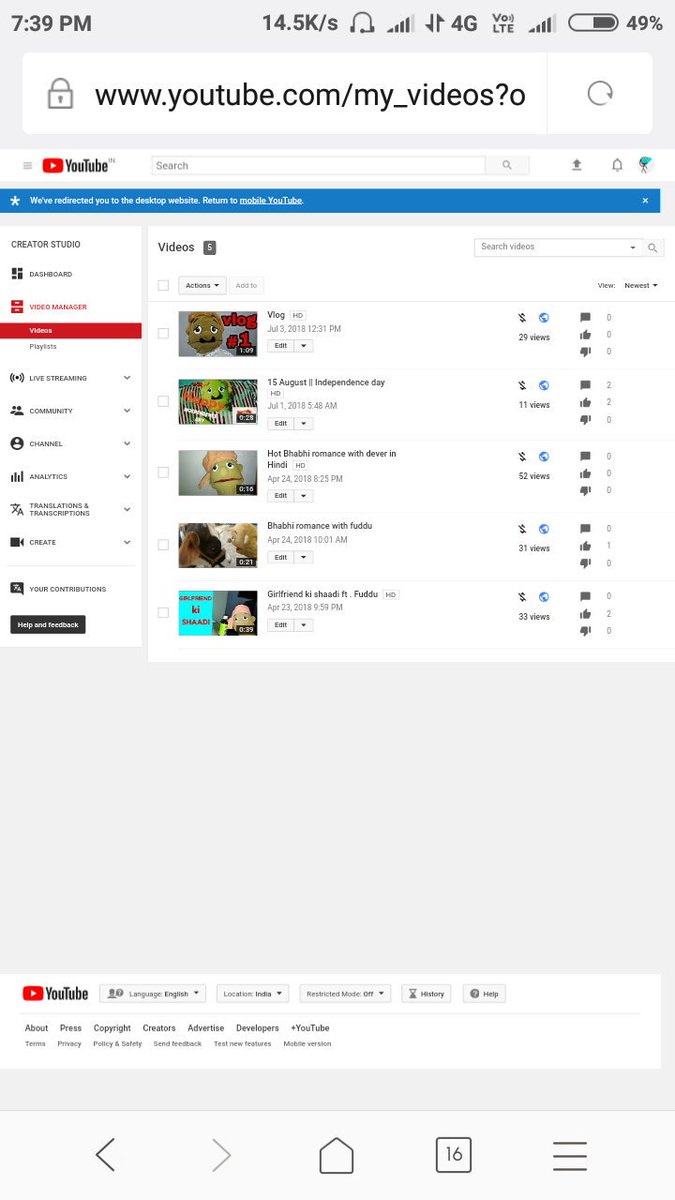Select the Hot Bhabhi romance video checkbox
Image resolution: width=675 pixels, height=1200 pixels.
[163, 472]
